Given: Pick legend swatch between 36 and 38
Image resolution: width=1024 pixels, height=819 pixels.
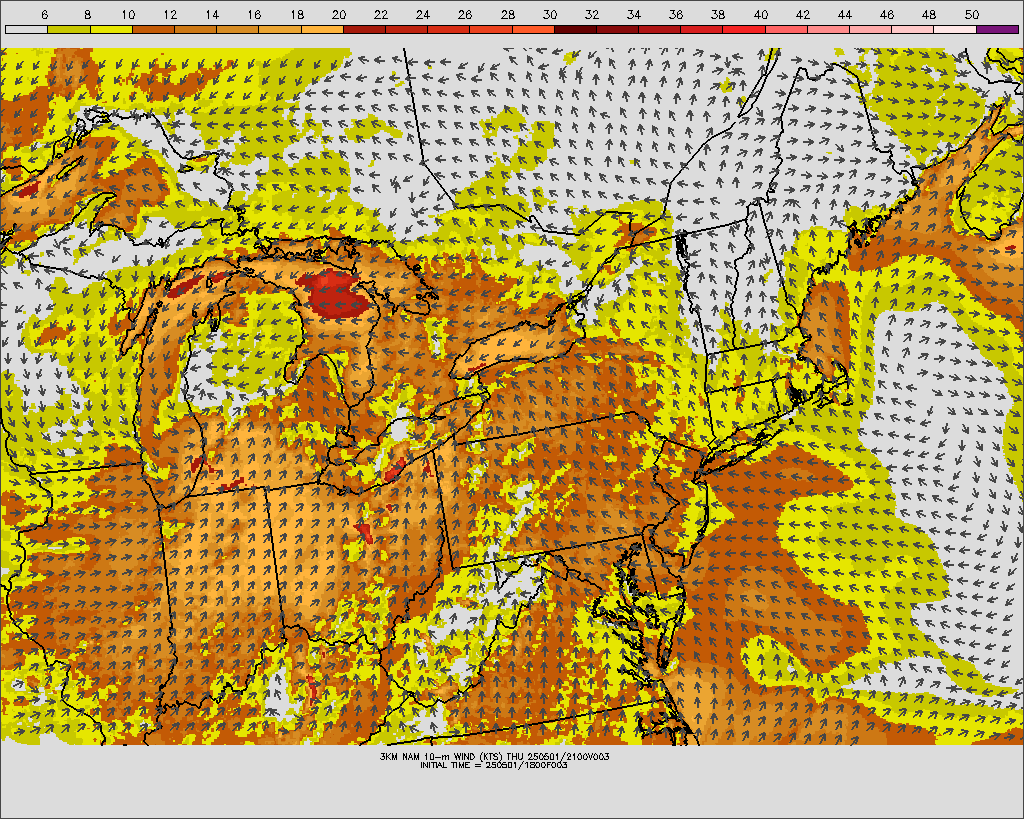Looking at the screenshot, I should [x=701, y=29].
